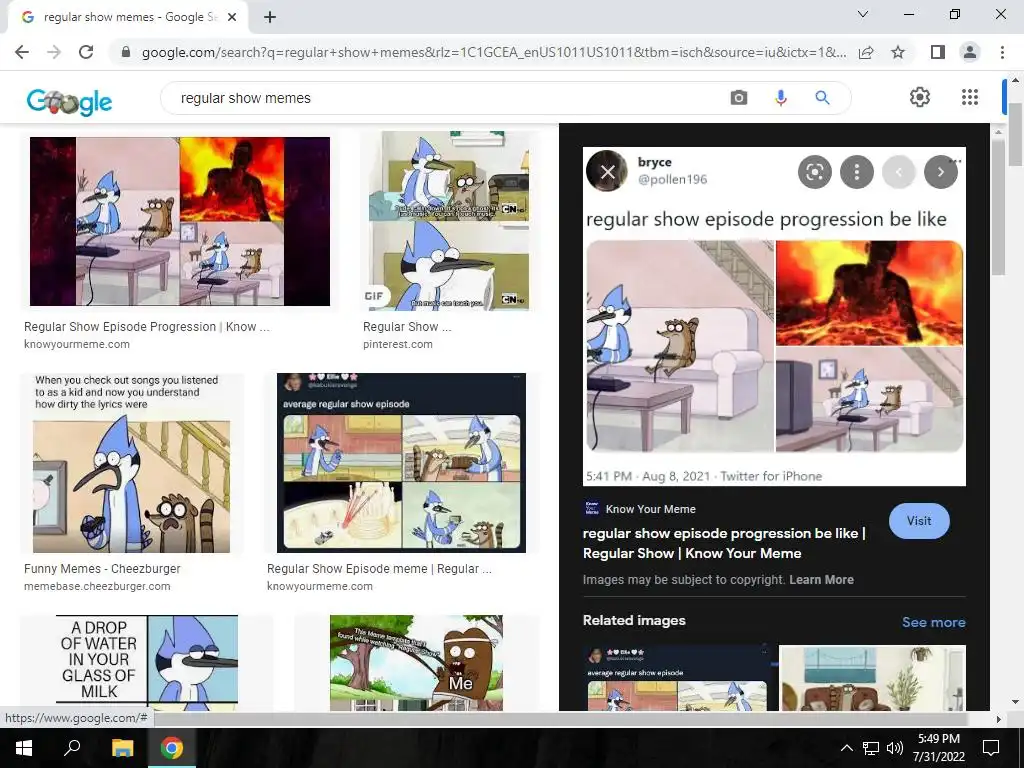Click the address bar URL
The image size is (1024, 768).
pyautogui.click(x=494, y=52)
